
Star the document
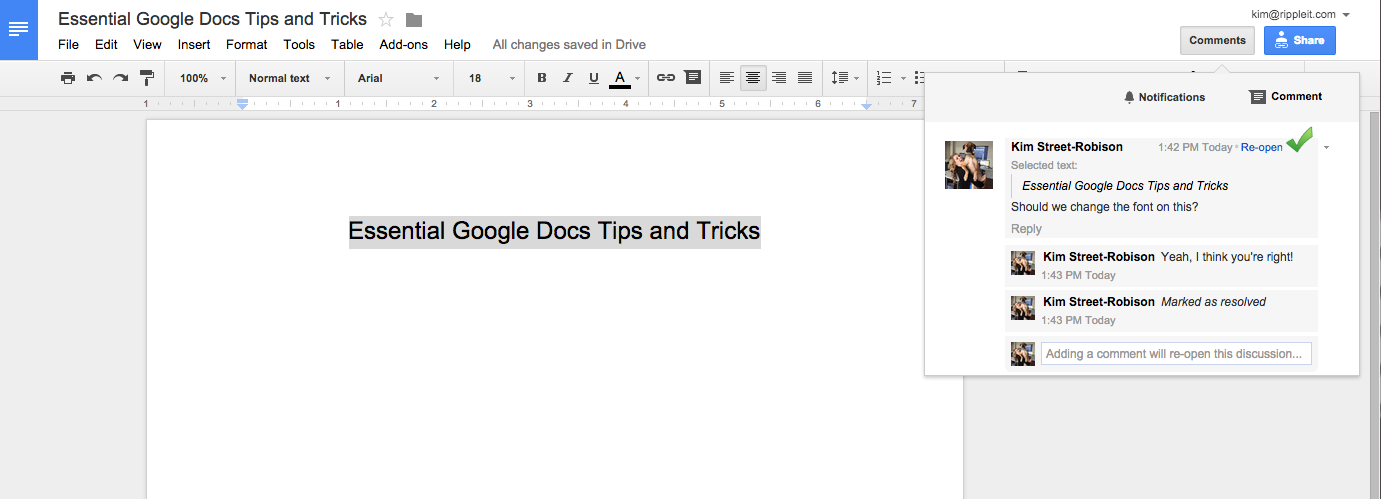pyautogui.click(x=387, y=20)
